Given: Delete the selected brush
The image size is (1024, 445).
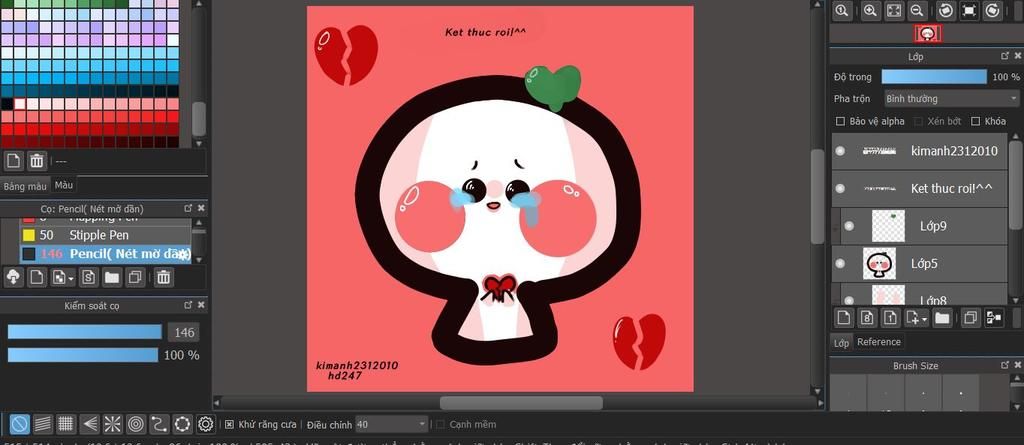Looking at the screenshot, I should [x=163, y=277].
